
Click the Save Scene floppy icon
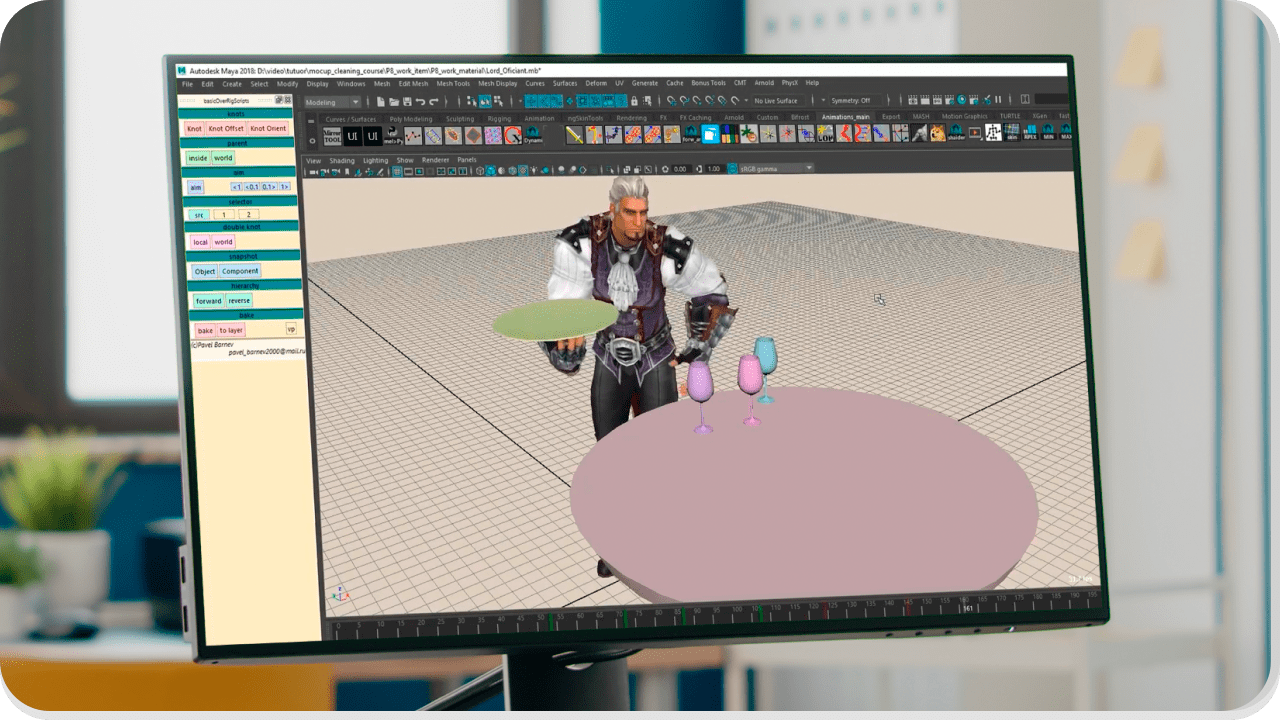[407, 102]
